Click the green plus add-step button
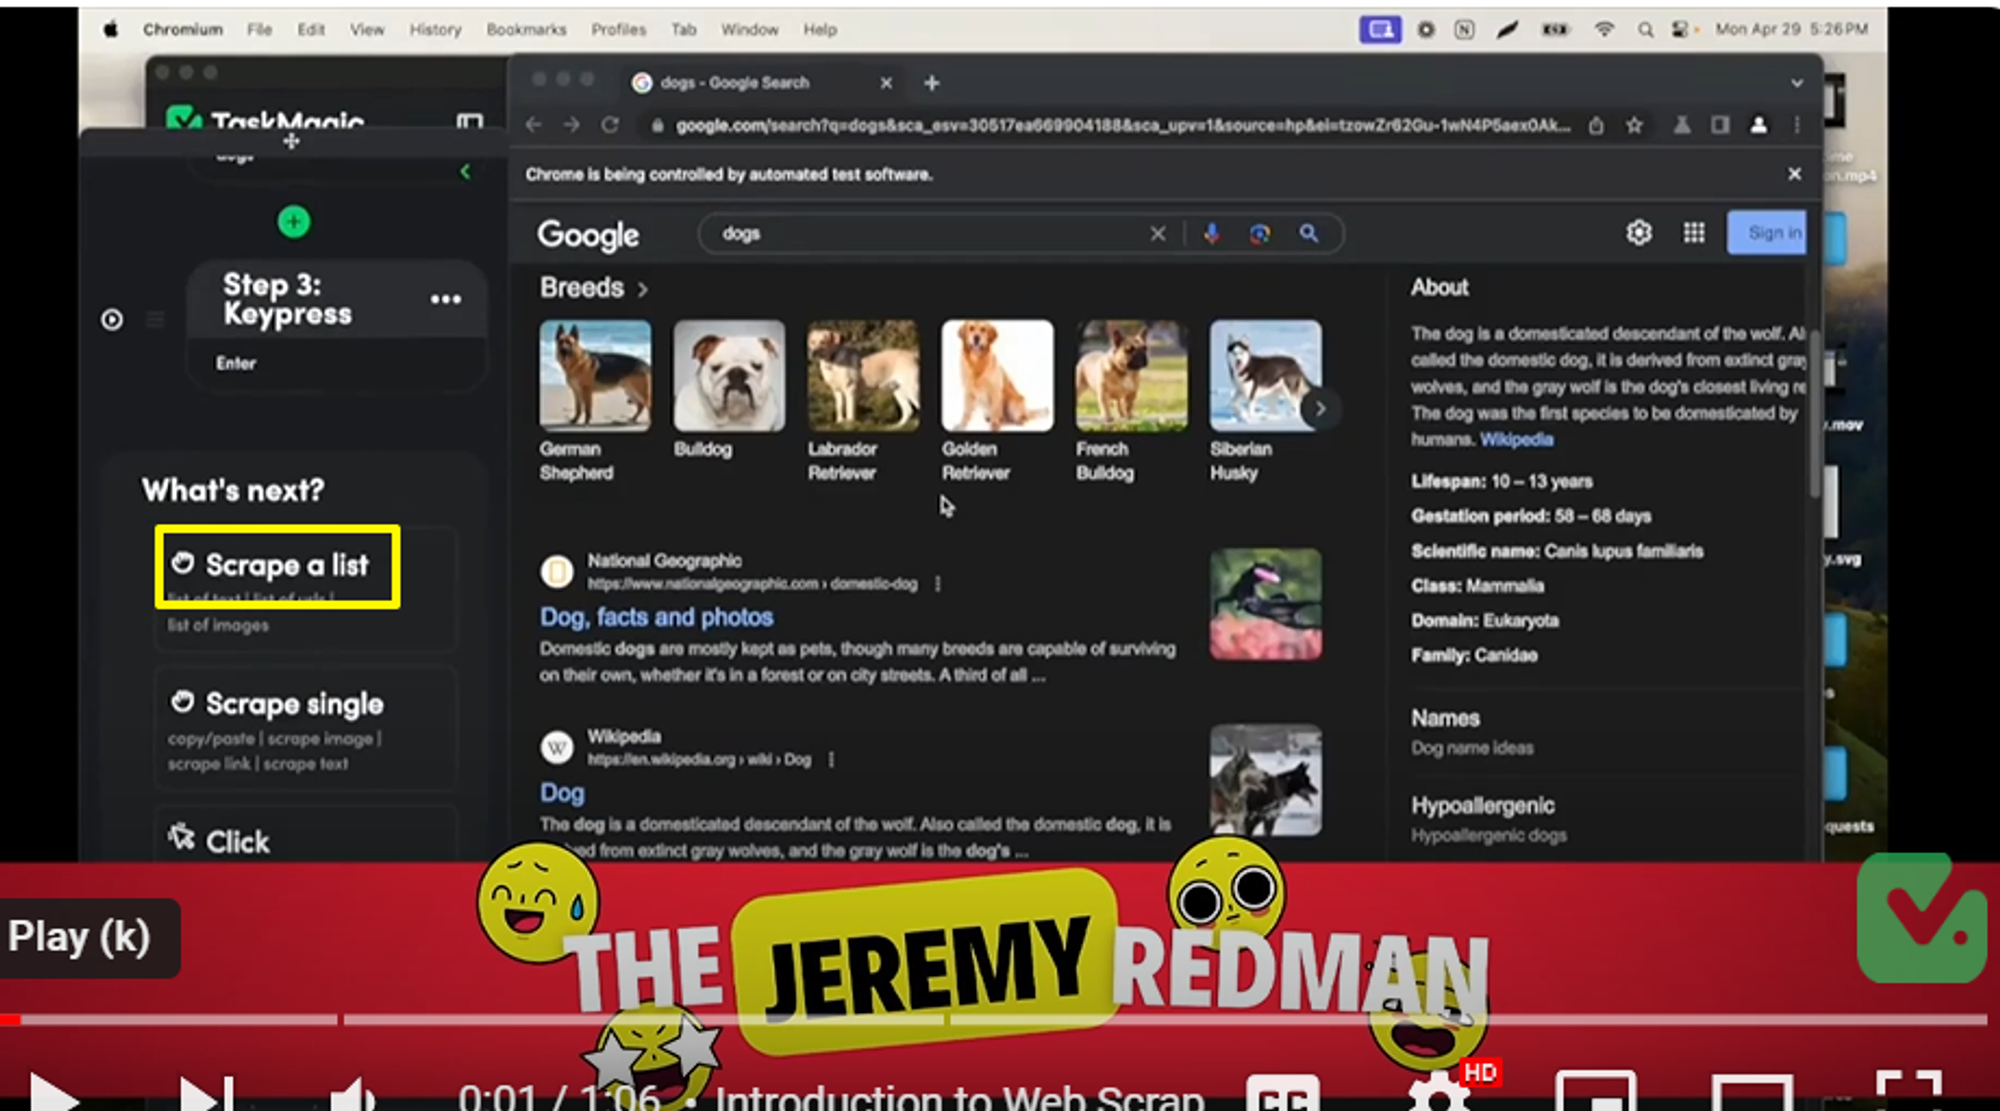The image size is (2000, 1111). coord(293,221)
